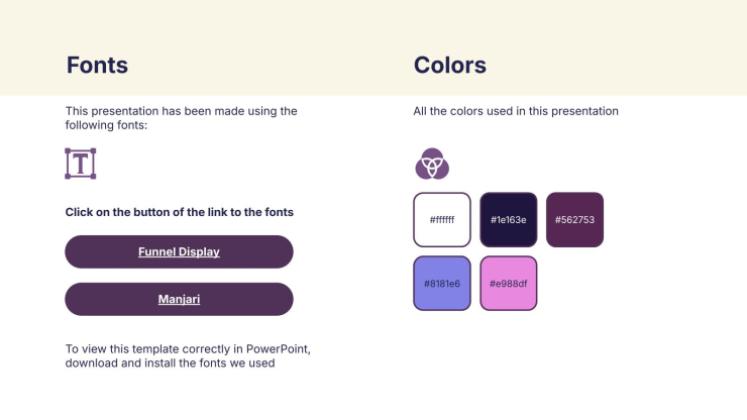This screenshot has height=420, width=747.
Task: Select the dark navy #1e163e swatch
Action: coord(508,220)
